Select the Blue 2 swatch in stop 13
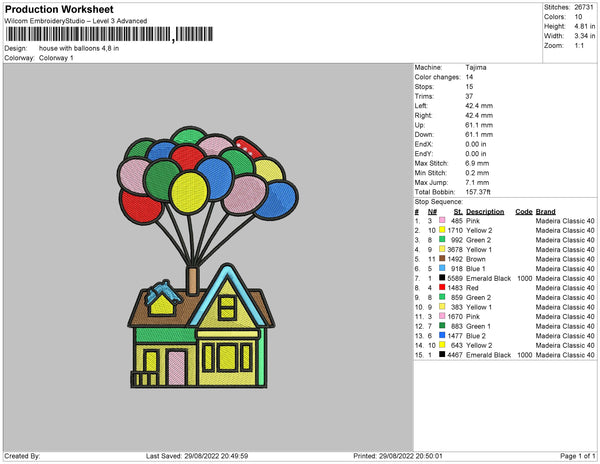This screenshot has width=600, height=464. click(442, 335)
